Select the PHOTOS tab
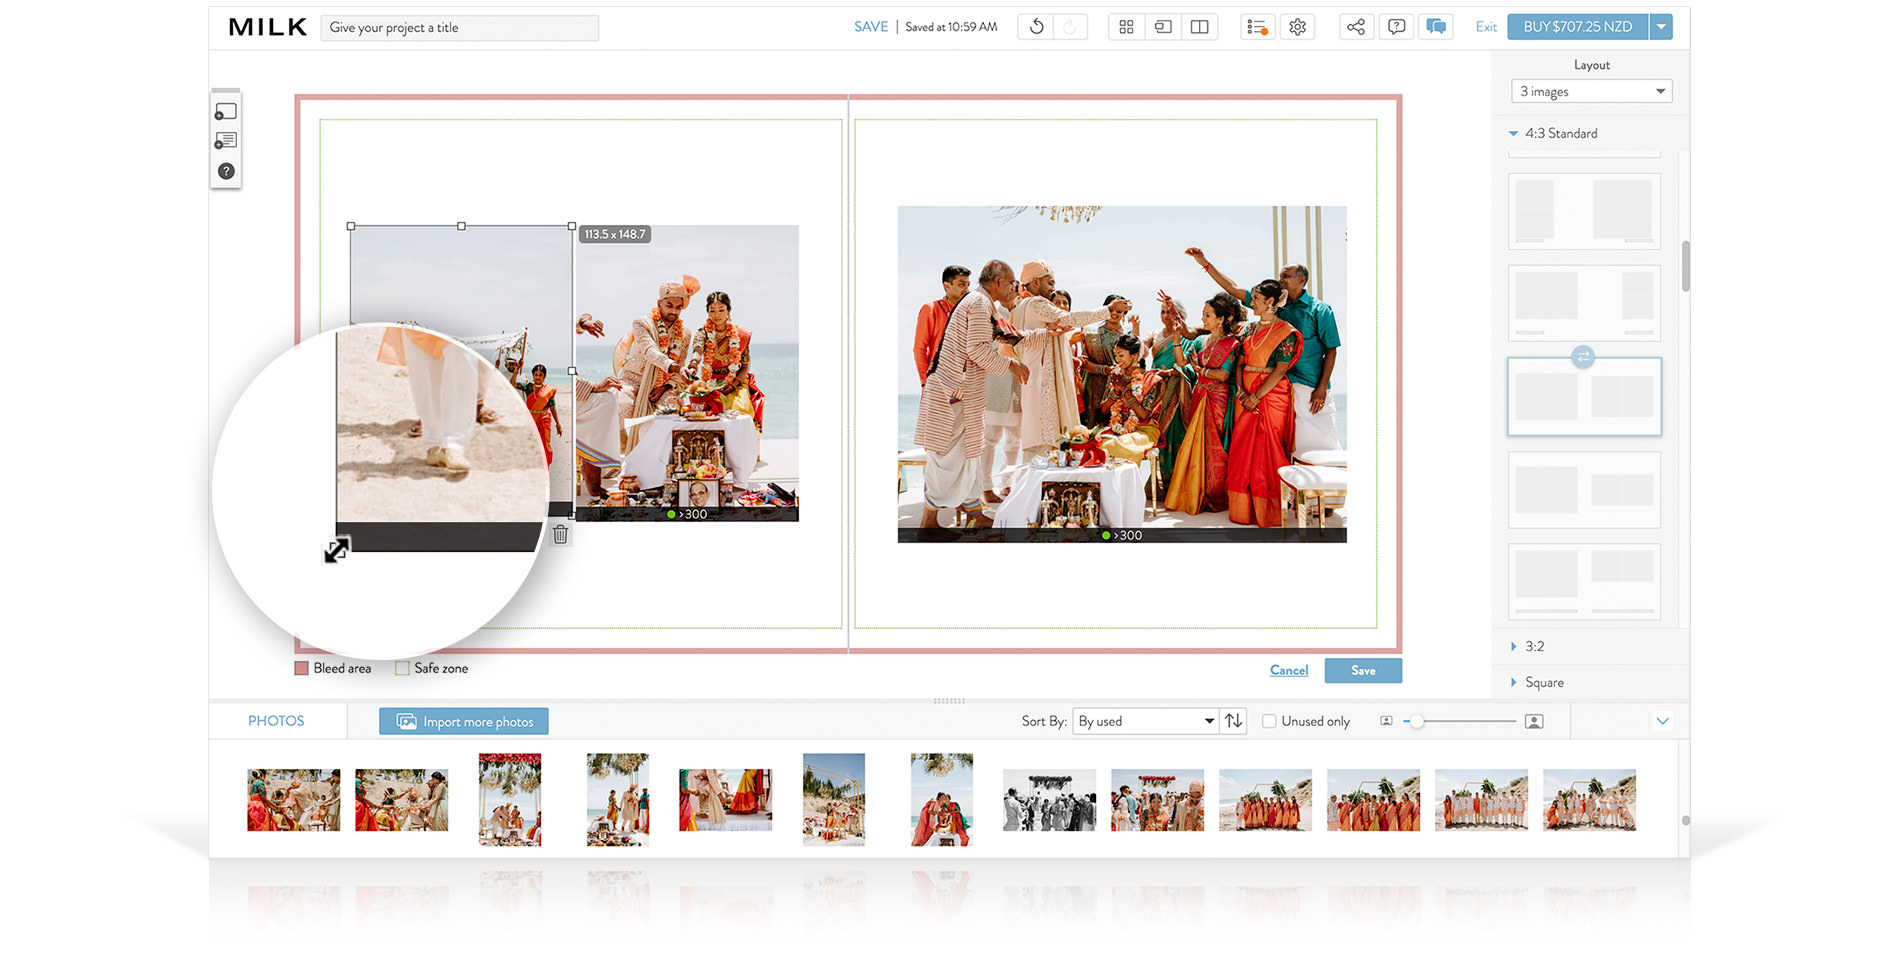The image size is (1900, 960). tap(276, 721)
